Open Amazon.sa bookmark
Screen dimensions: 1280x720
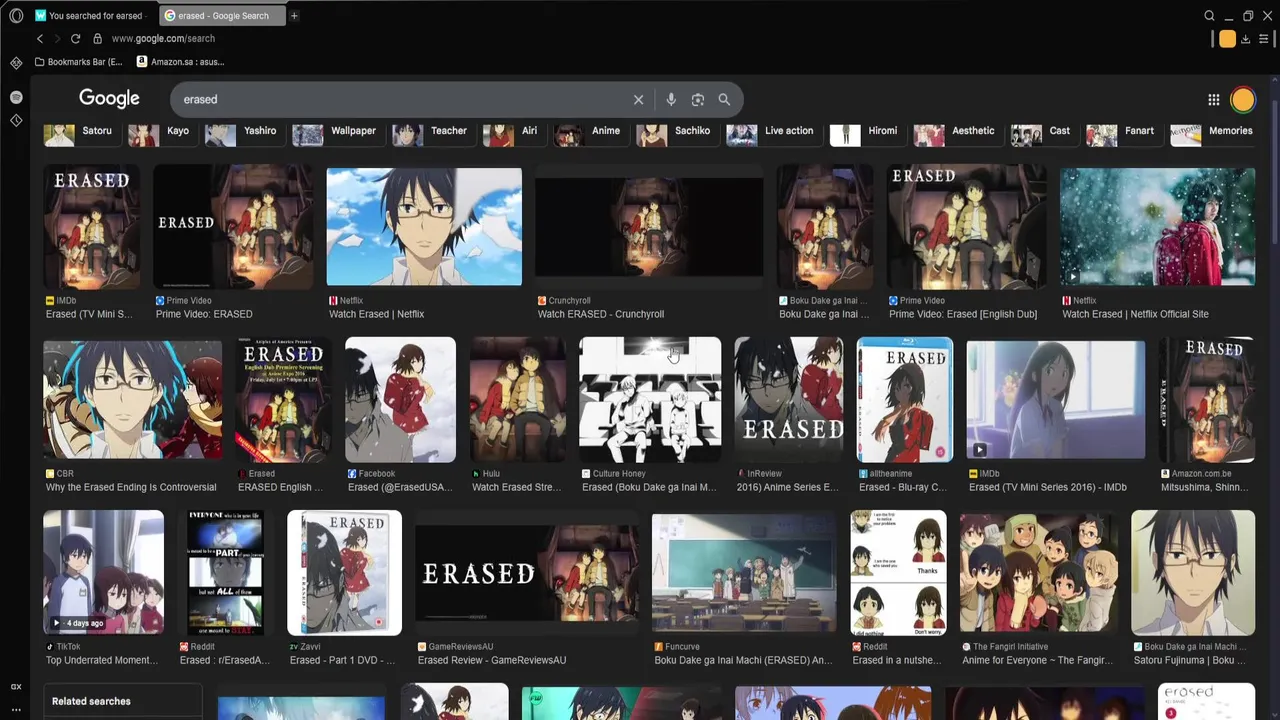180,62
